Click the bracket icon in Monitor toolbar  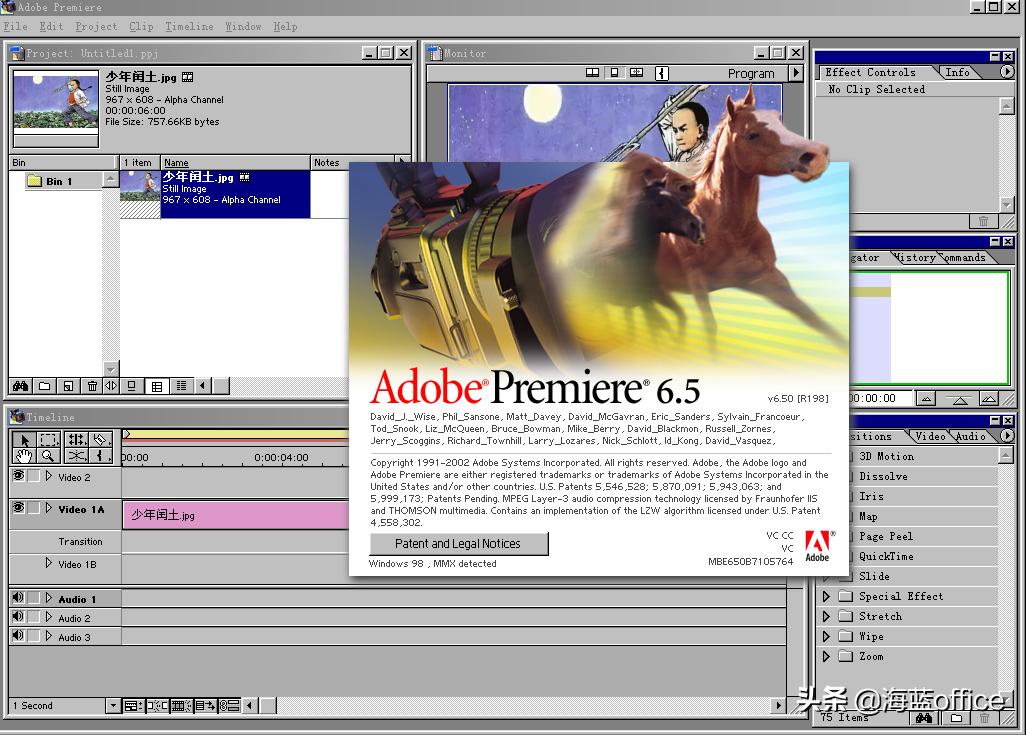point(662,73)
